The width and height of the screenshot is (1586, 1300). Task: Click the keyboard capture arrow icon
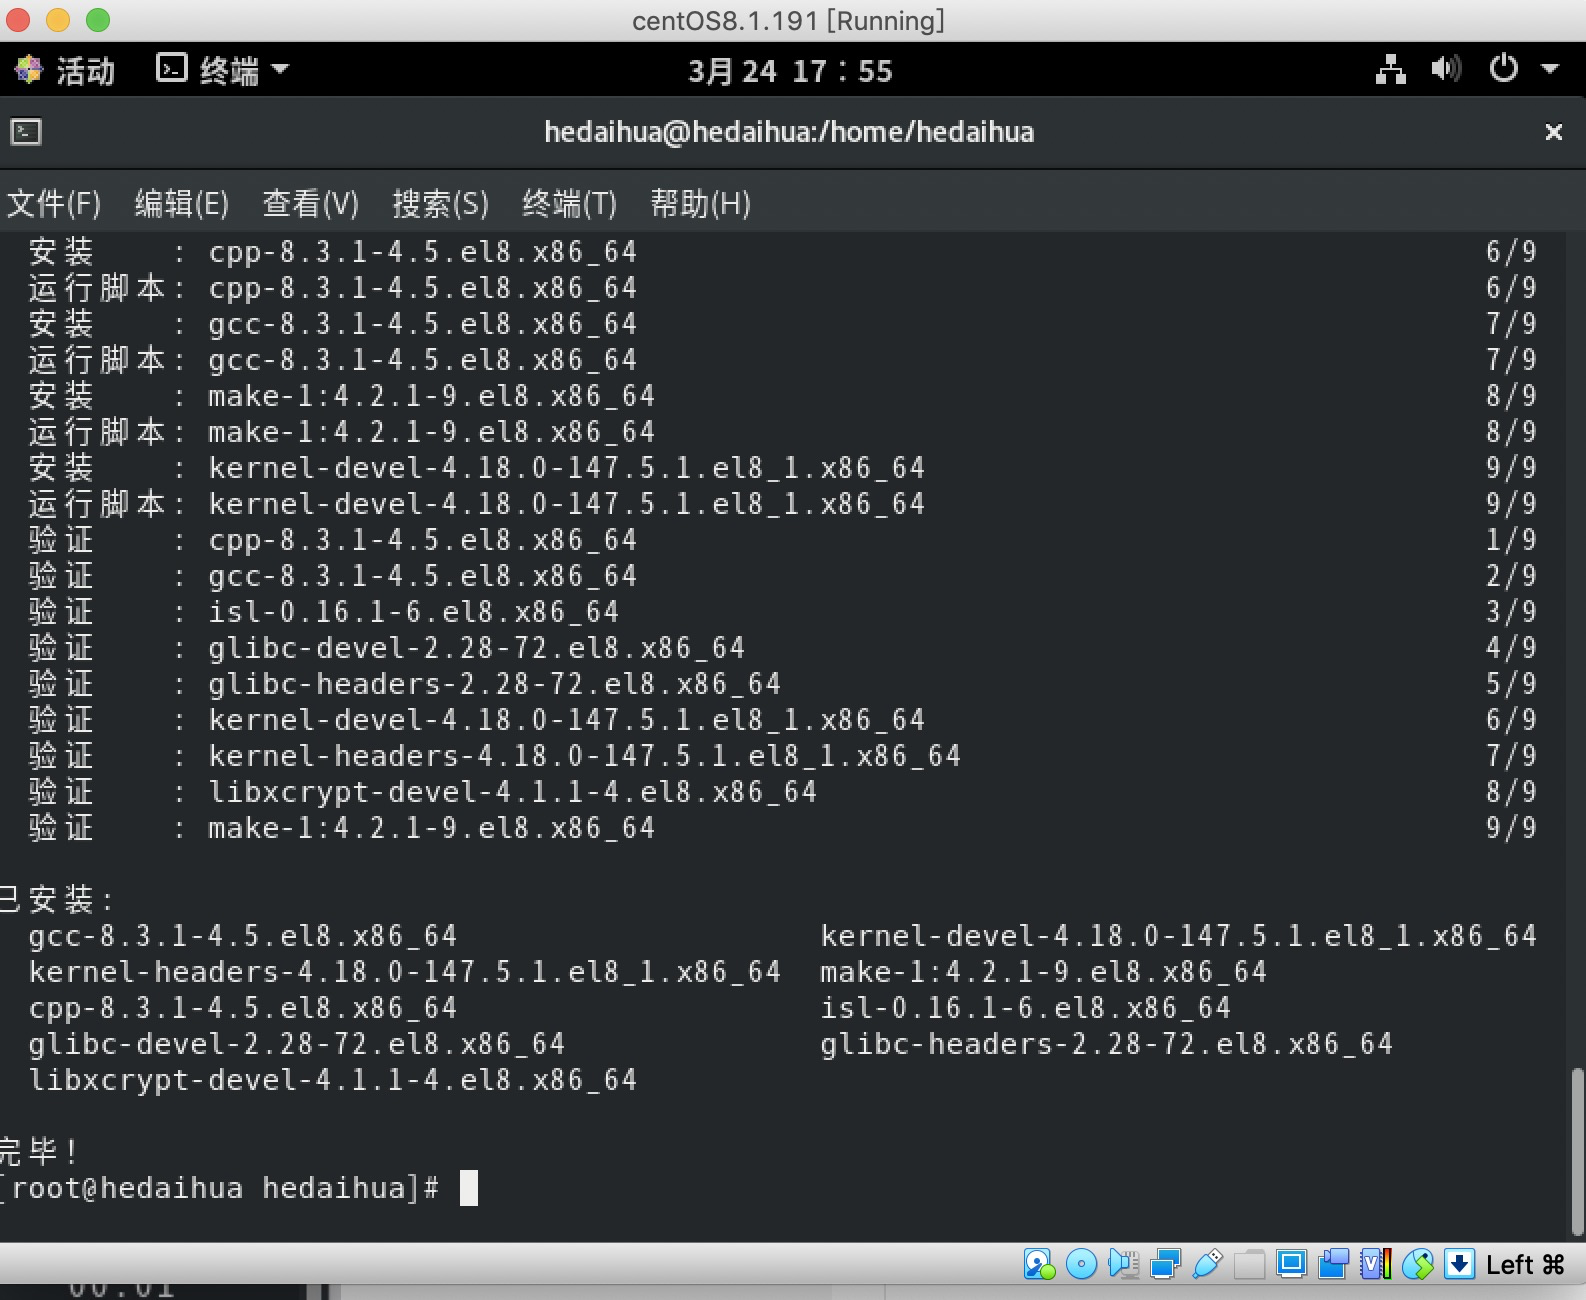1459,1265
